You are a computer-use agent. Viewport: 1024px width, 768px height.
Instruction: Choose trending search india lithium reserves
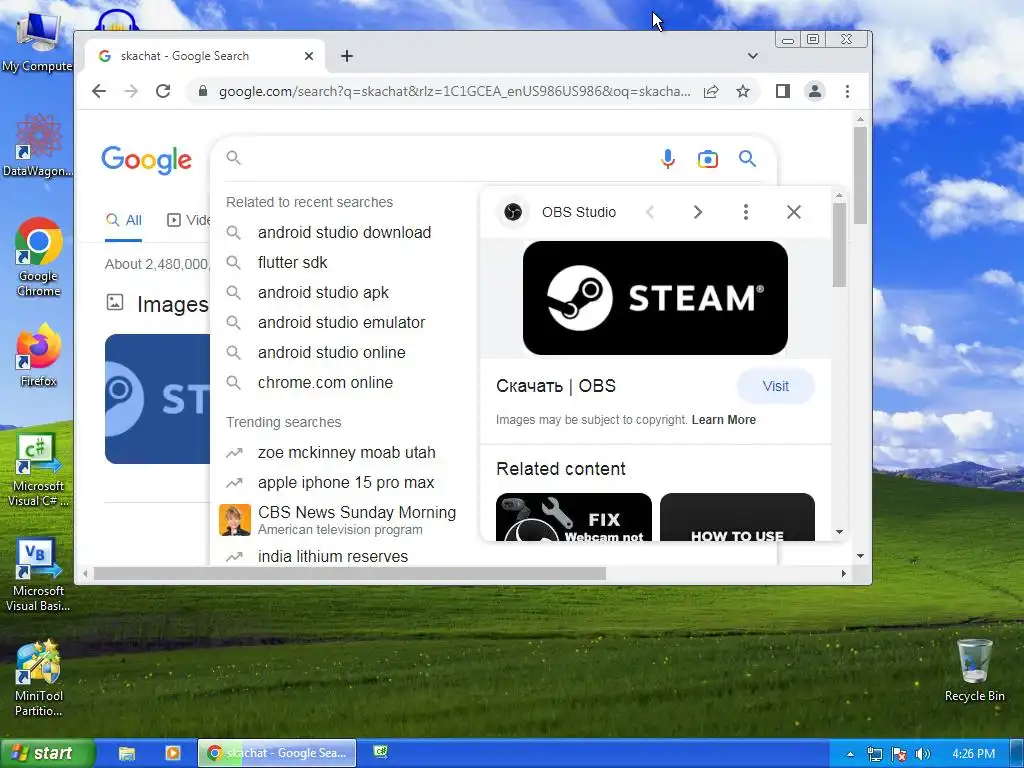tap(332, 556)
